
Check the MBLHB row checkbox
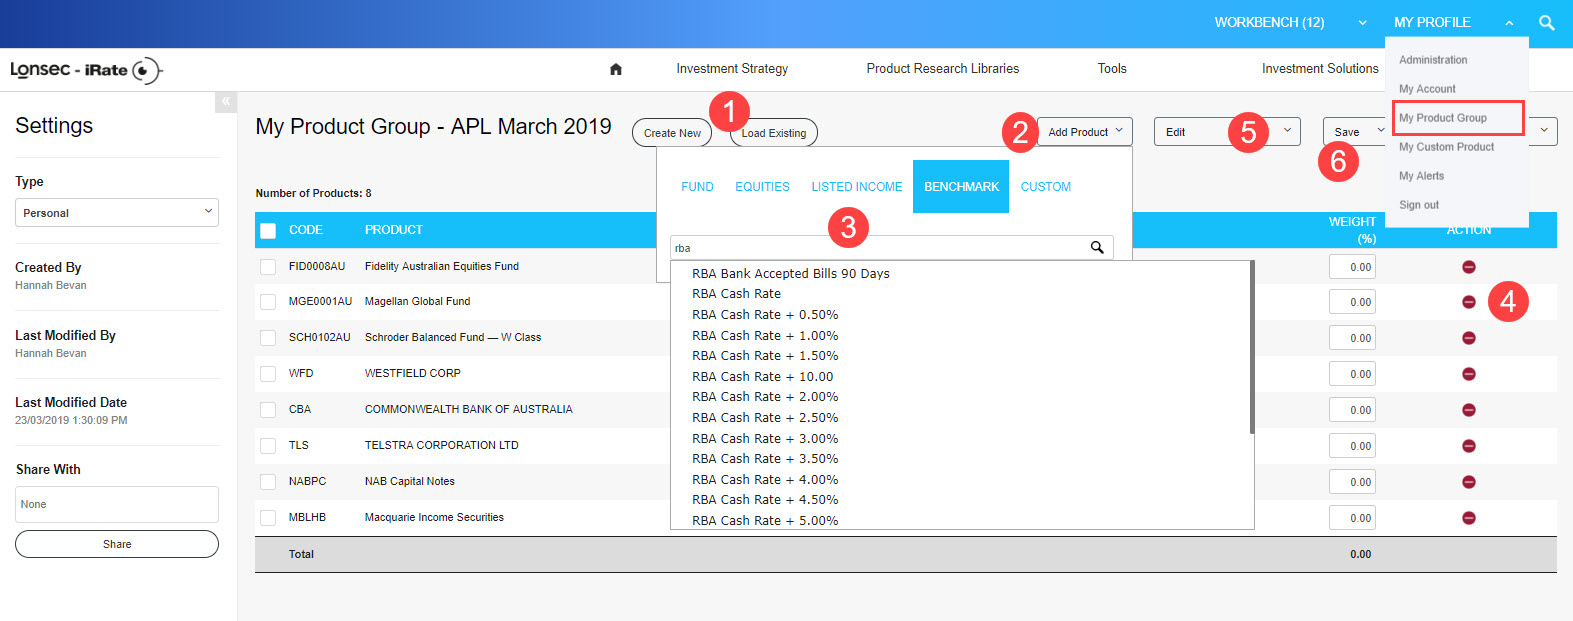pos(268,518)
